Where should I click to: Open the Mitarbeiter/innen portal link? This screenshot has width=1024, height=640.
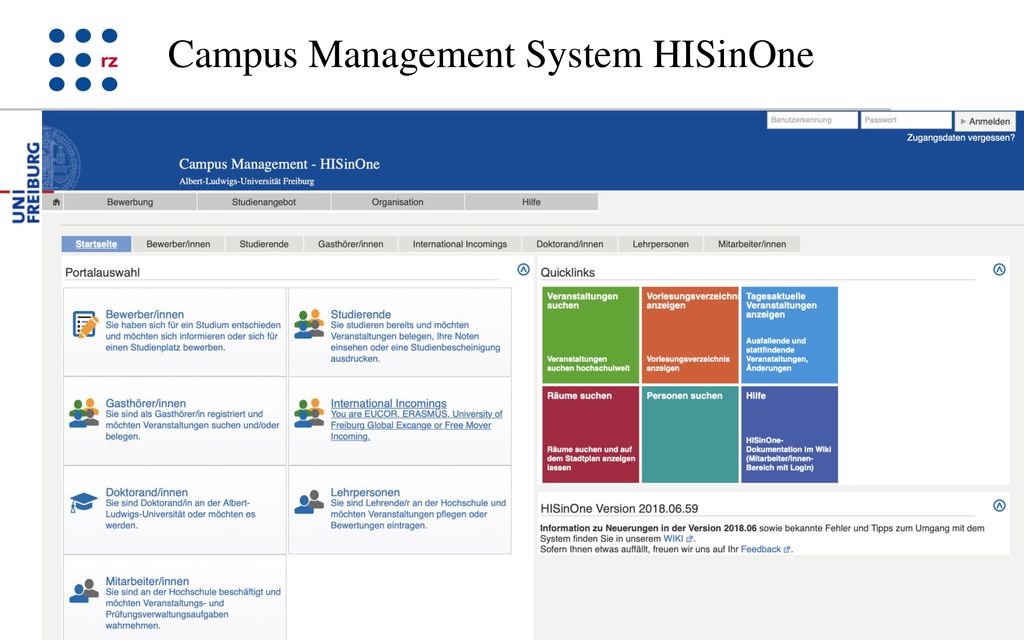(148, 581)
